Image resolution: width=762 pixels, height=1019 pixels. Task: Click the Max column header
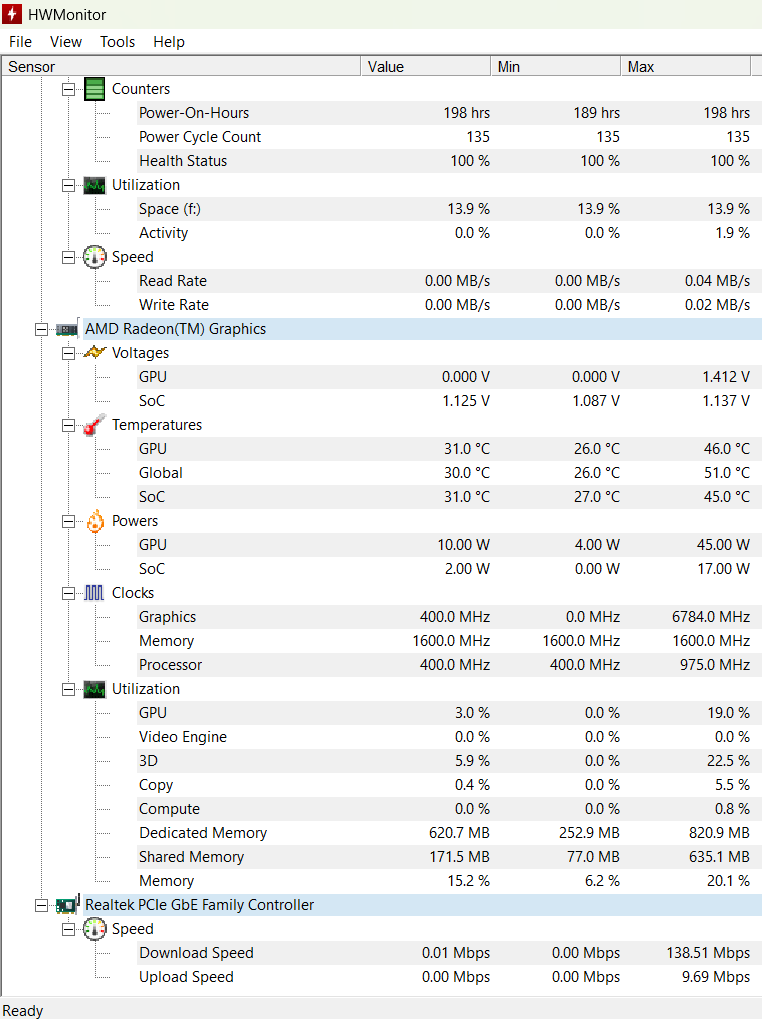coord(684,67)
